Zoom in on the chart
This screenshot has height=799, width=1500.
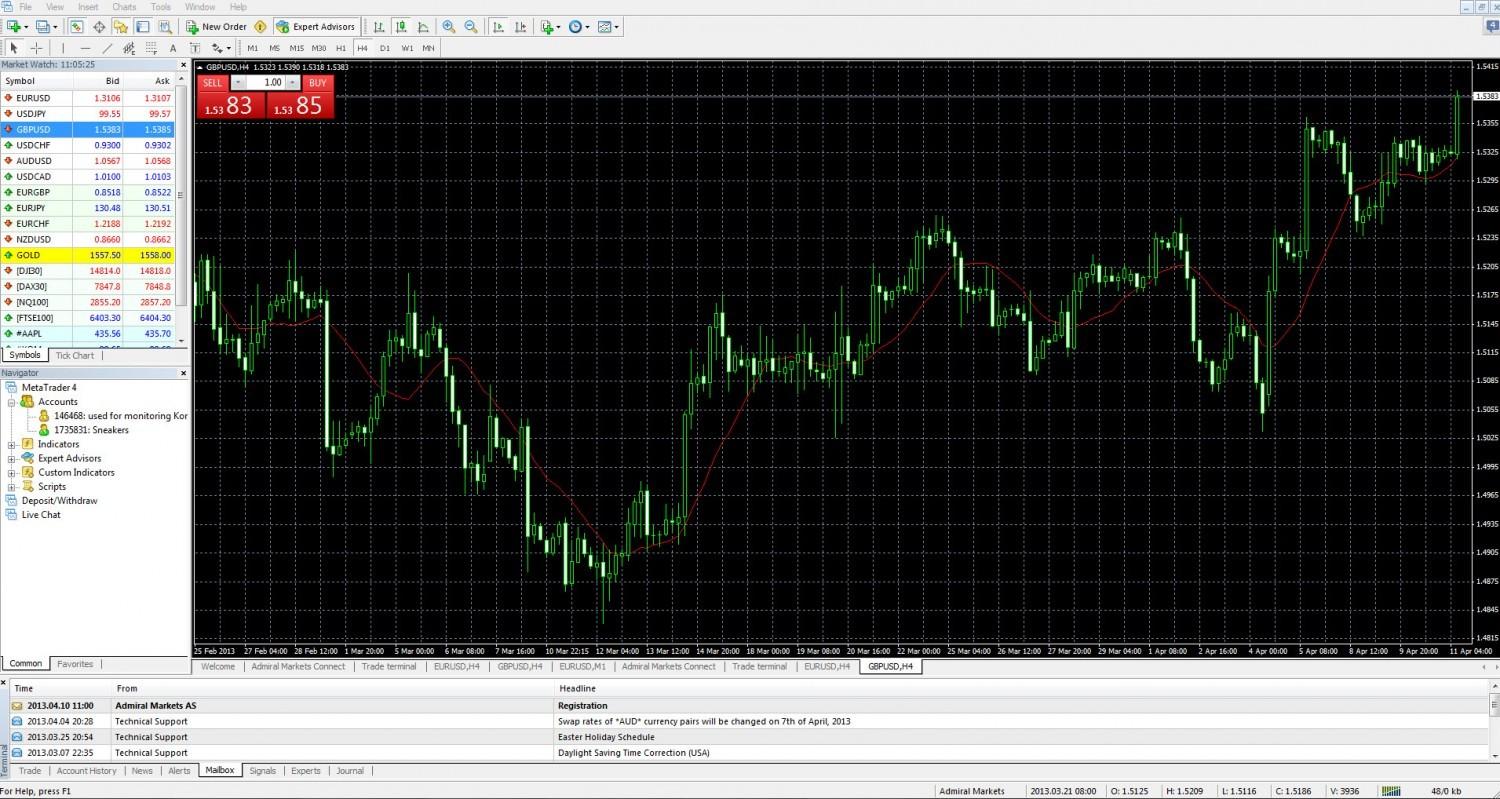coord(448,27)
